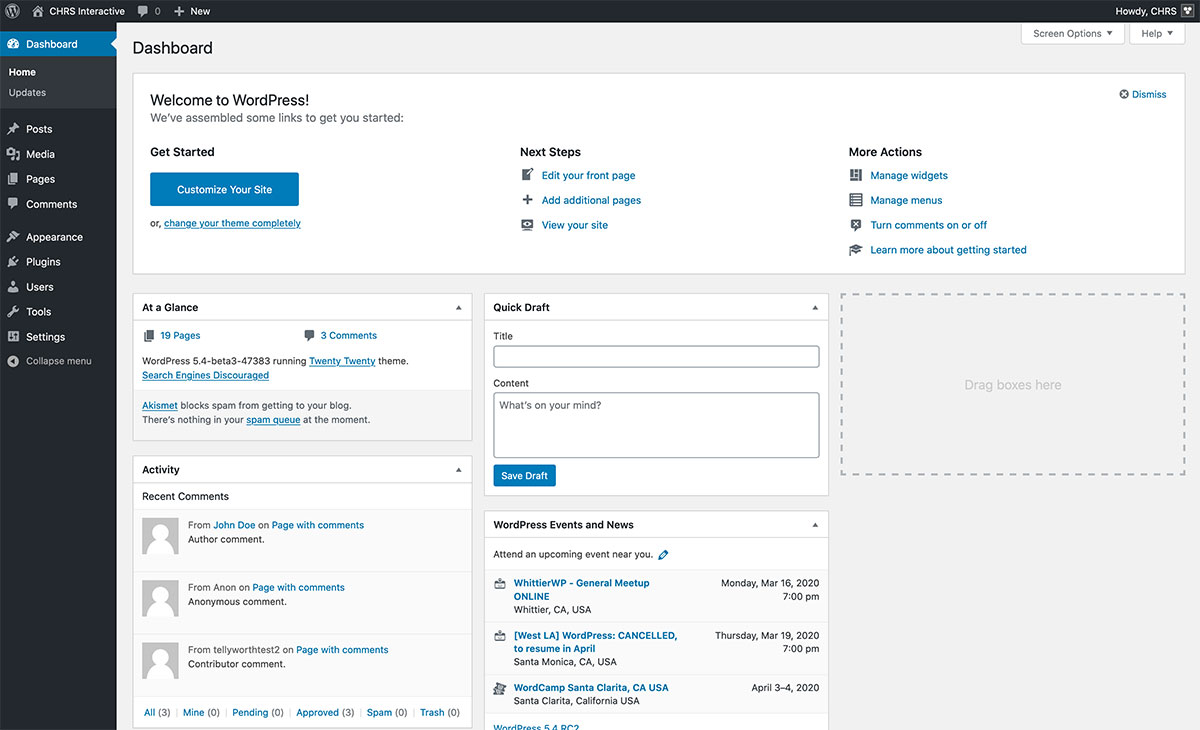Open the Plugins menu label

click(x=43, y=262)
